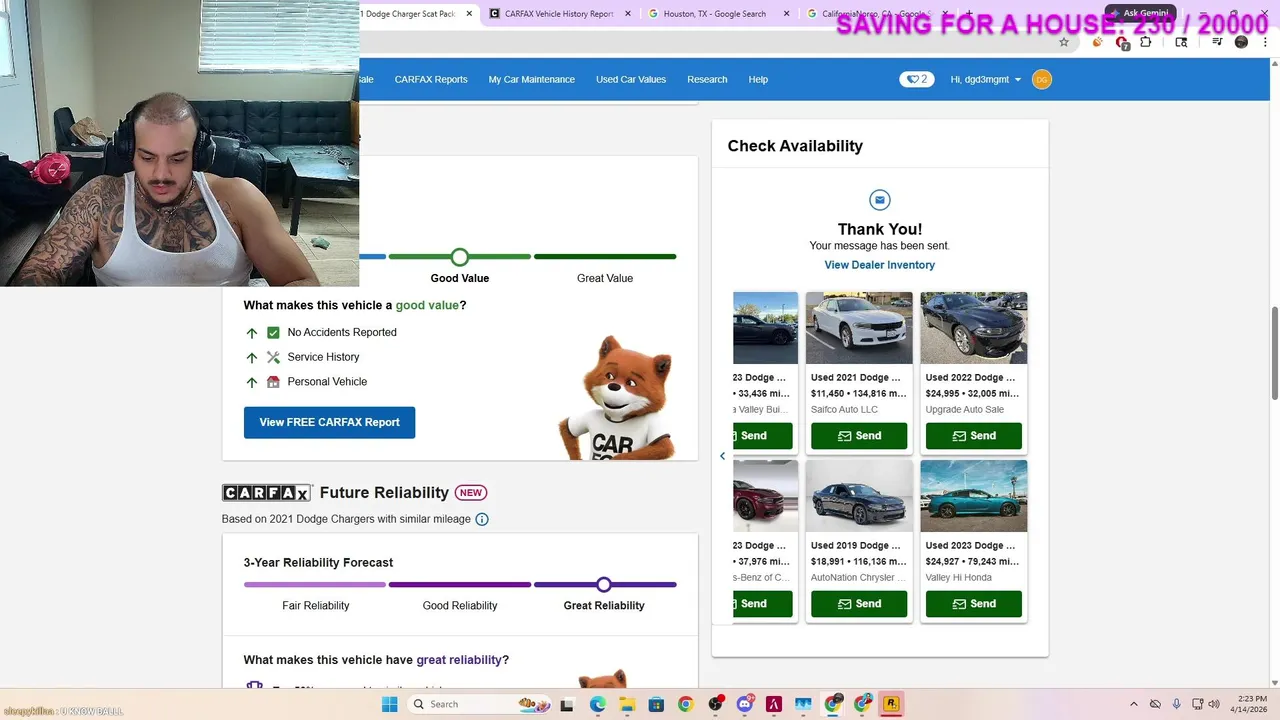Click the View Dealer Inventory link
This screenshot has width=1280, height=720.
(x=879, y=265)
